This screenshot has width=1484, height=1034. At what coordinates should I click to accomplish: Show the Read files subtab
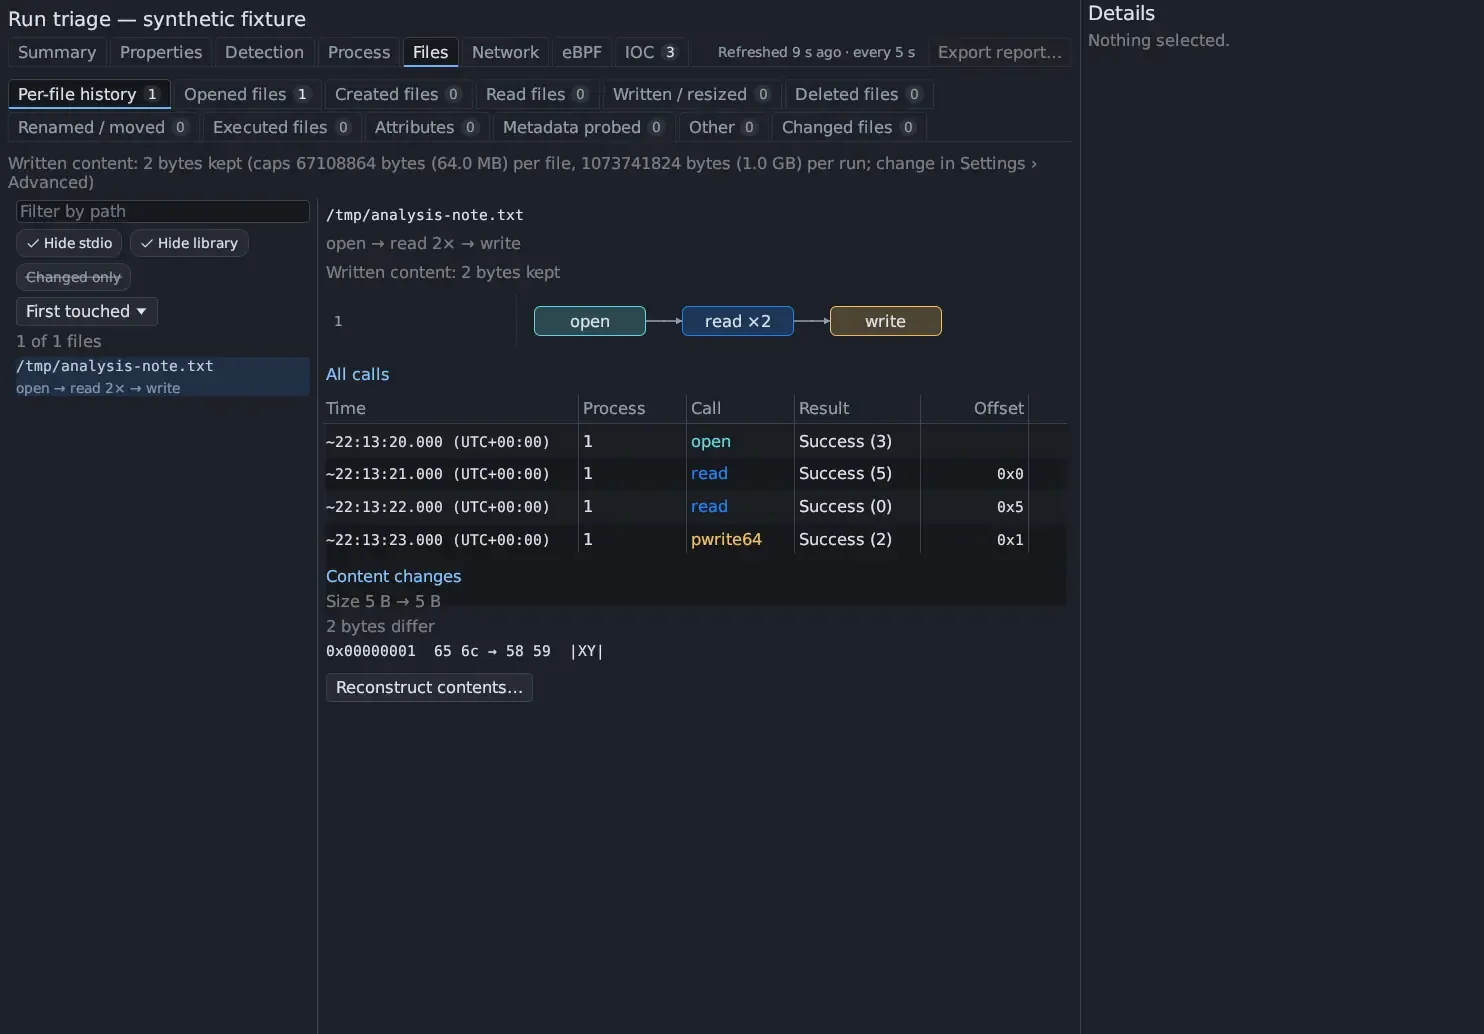tap(537, 94)
